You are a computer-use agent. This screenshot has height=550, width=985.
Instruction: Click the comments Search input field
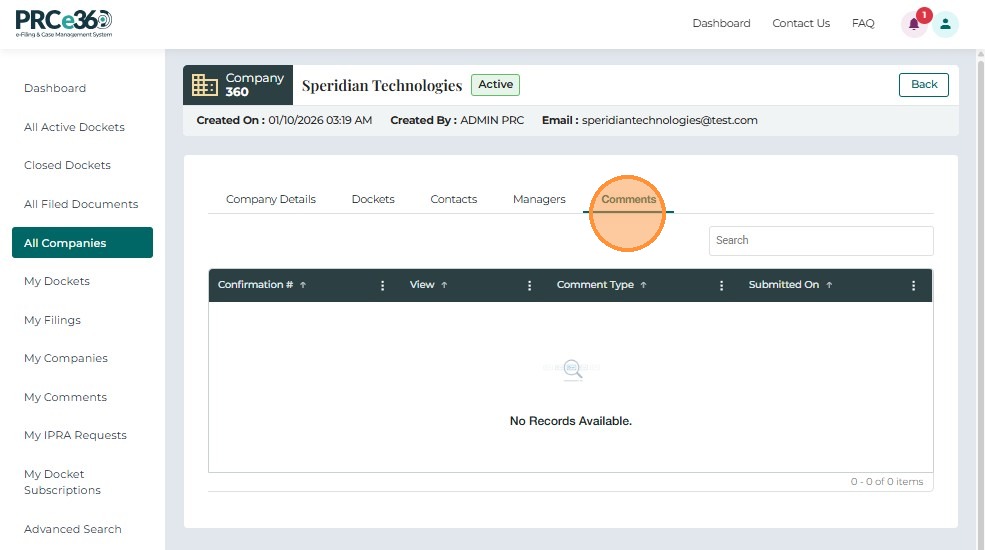[x=821, y=240]
